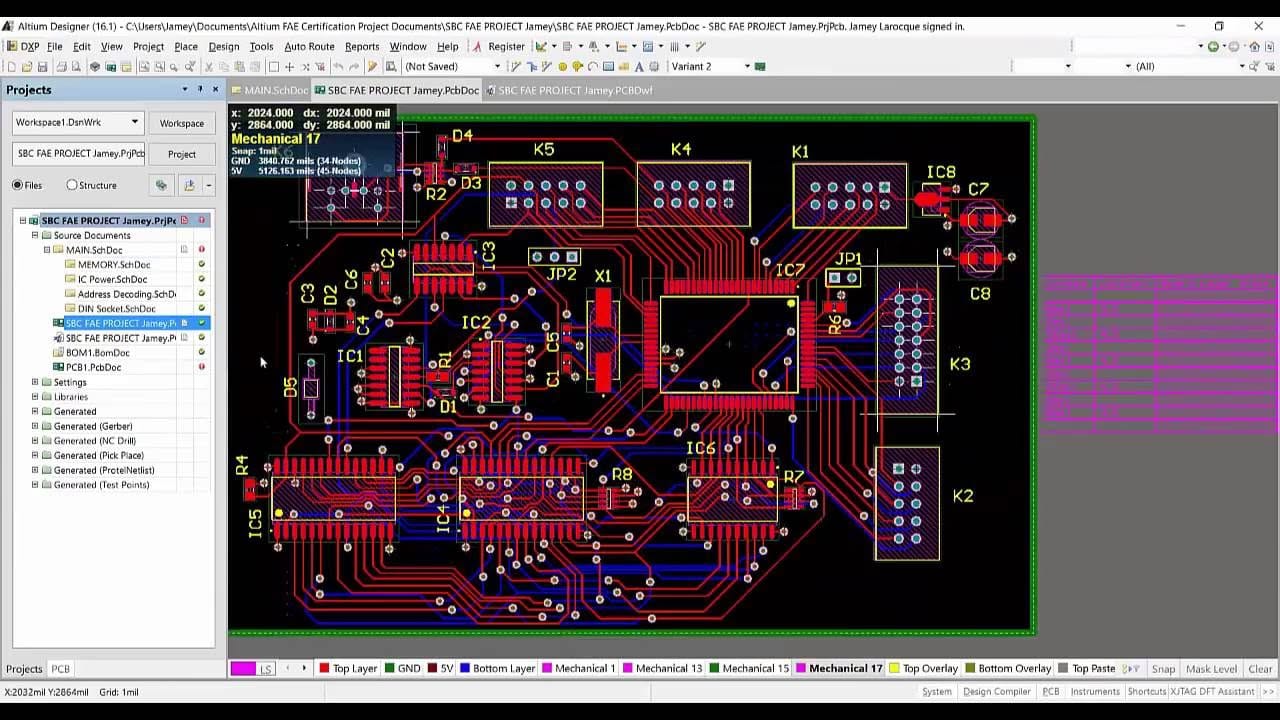Click the Place Text (A) toolbar icon
Image resolution: width=1280 pixels, height=720 pixels.
[x=638, y=66]
